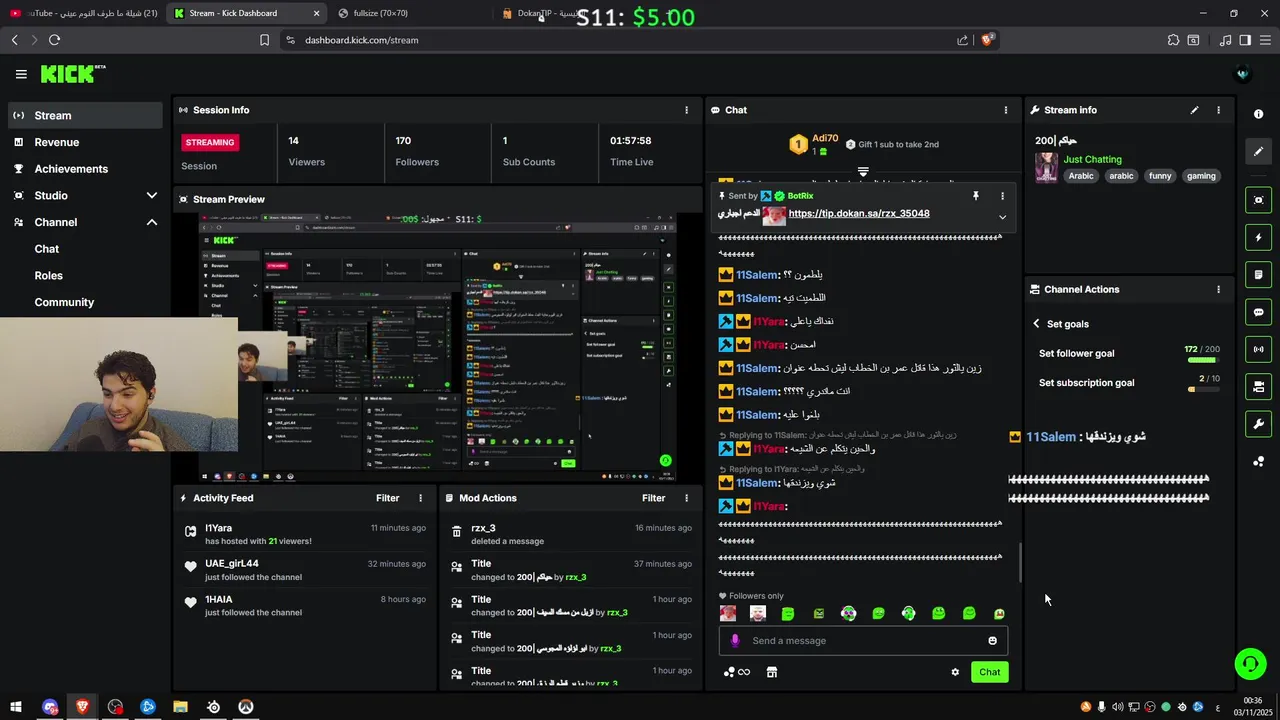Open the green support headset button
The width and height of the screenshot is (1280, 720).
(1248, 663)
